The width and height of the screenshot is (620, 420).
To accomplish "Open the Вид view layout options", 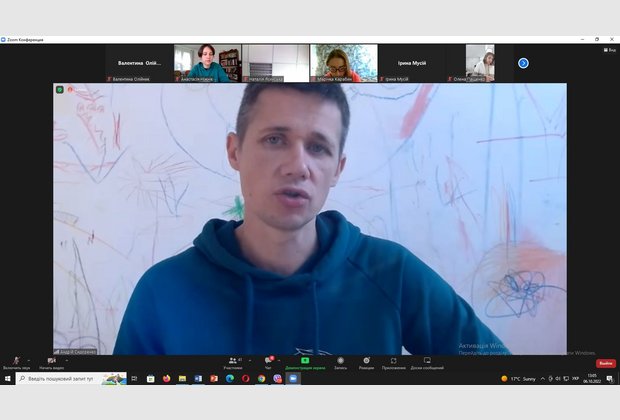I will click(x=608, y=49).
